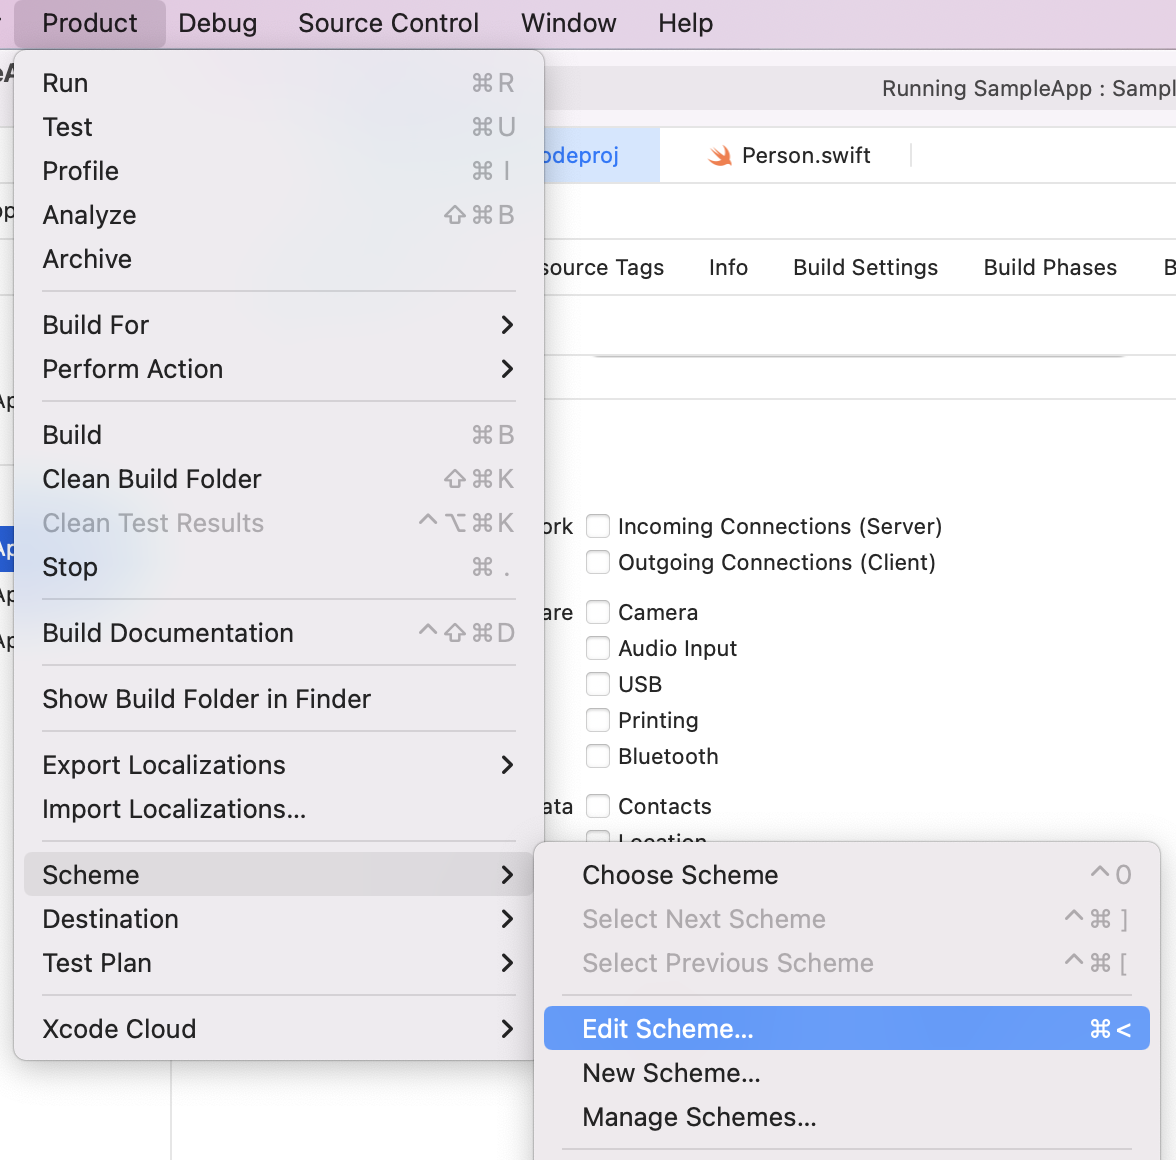Open the Build Phases tab
1176x1160 pixels.
pos(1050,268)
